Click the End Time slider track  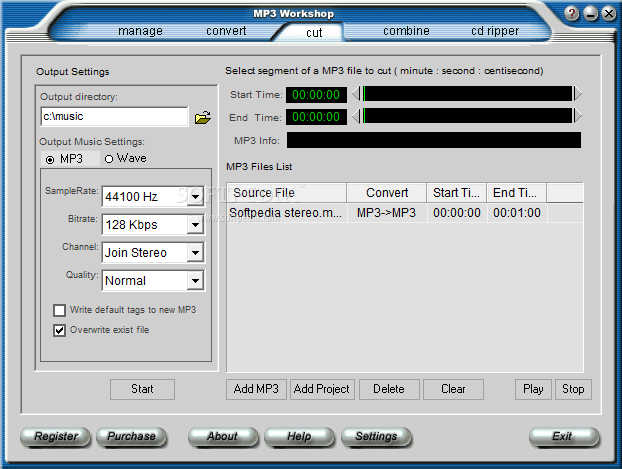coord(467,116)
